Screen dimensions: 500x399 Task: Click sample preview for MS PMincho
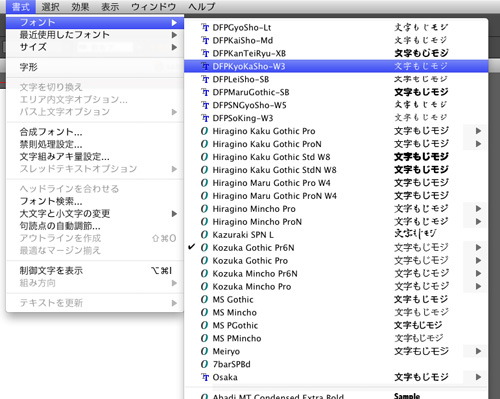(x=419, y=338)
